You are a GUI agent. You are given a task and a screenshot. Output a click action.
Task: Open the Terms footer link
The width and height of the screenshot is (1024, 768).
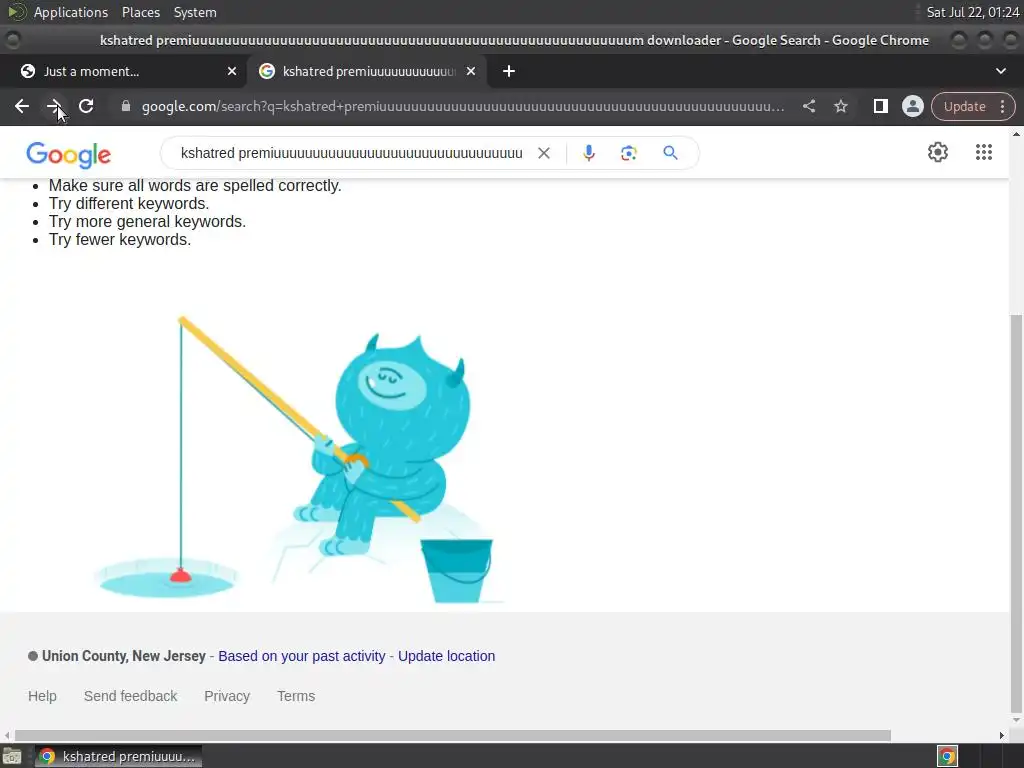(296, 696)
